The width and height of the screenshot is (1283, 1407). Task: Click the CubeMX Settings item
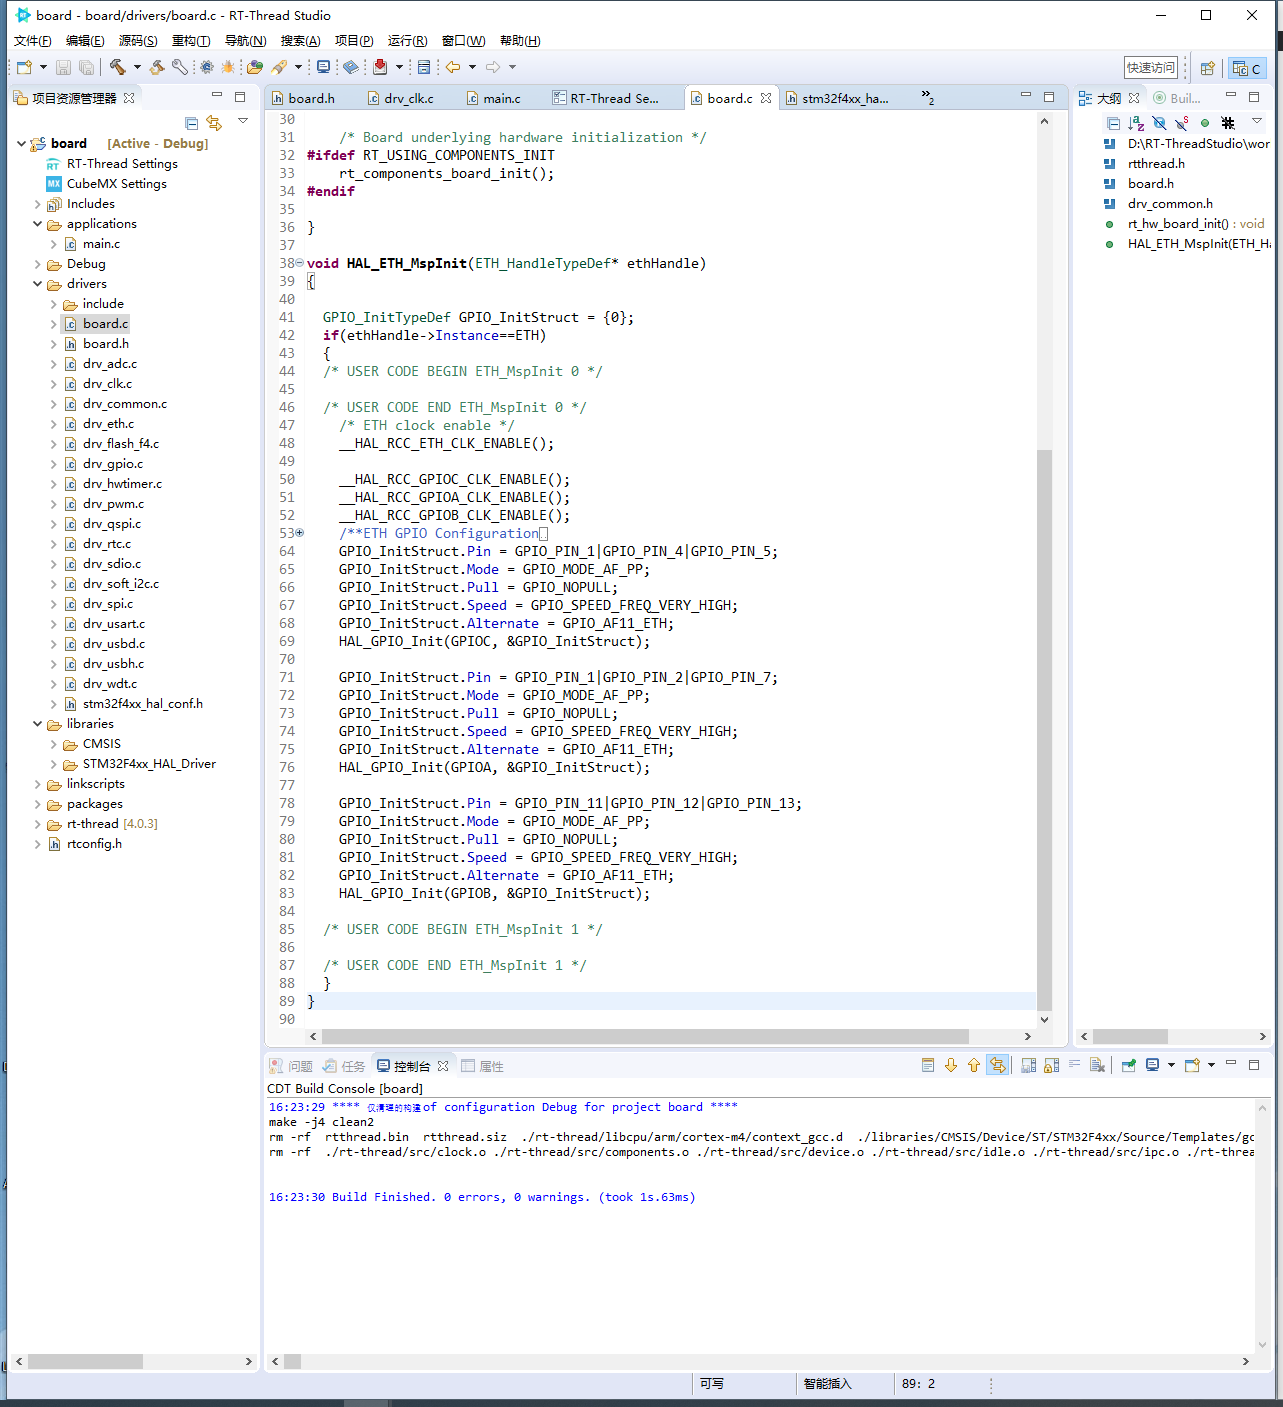tap(117, 184)
